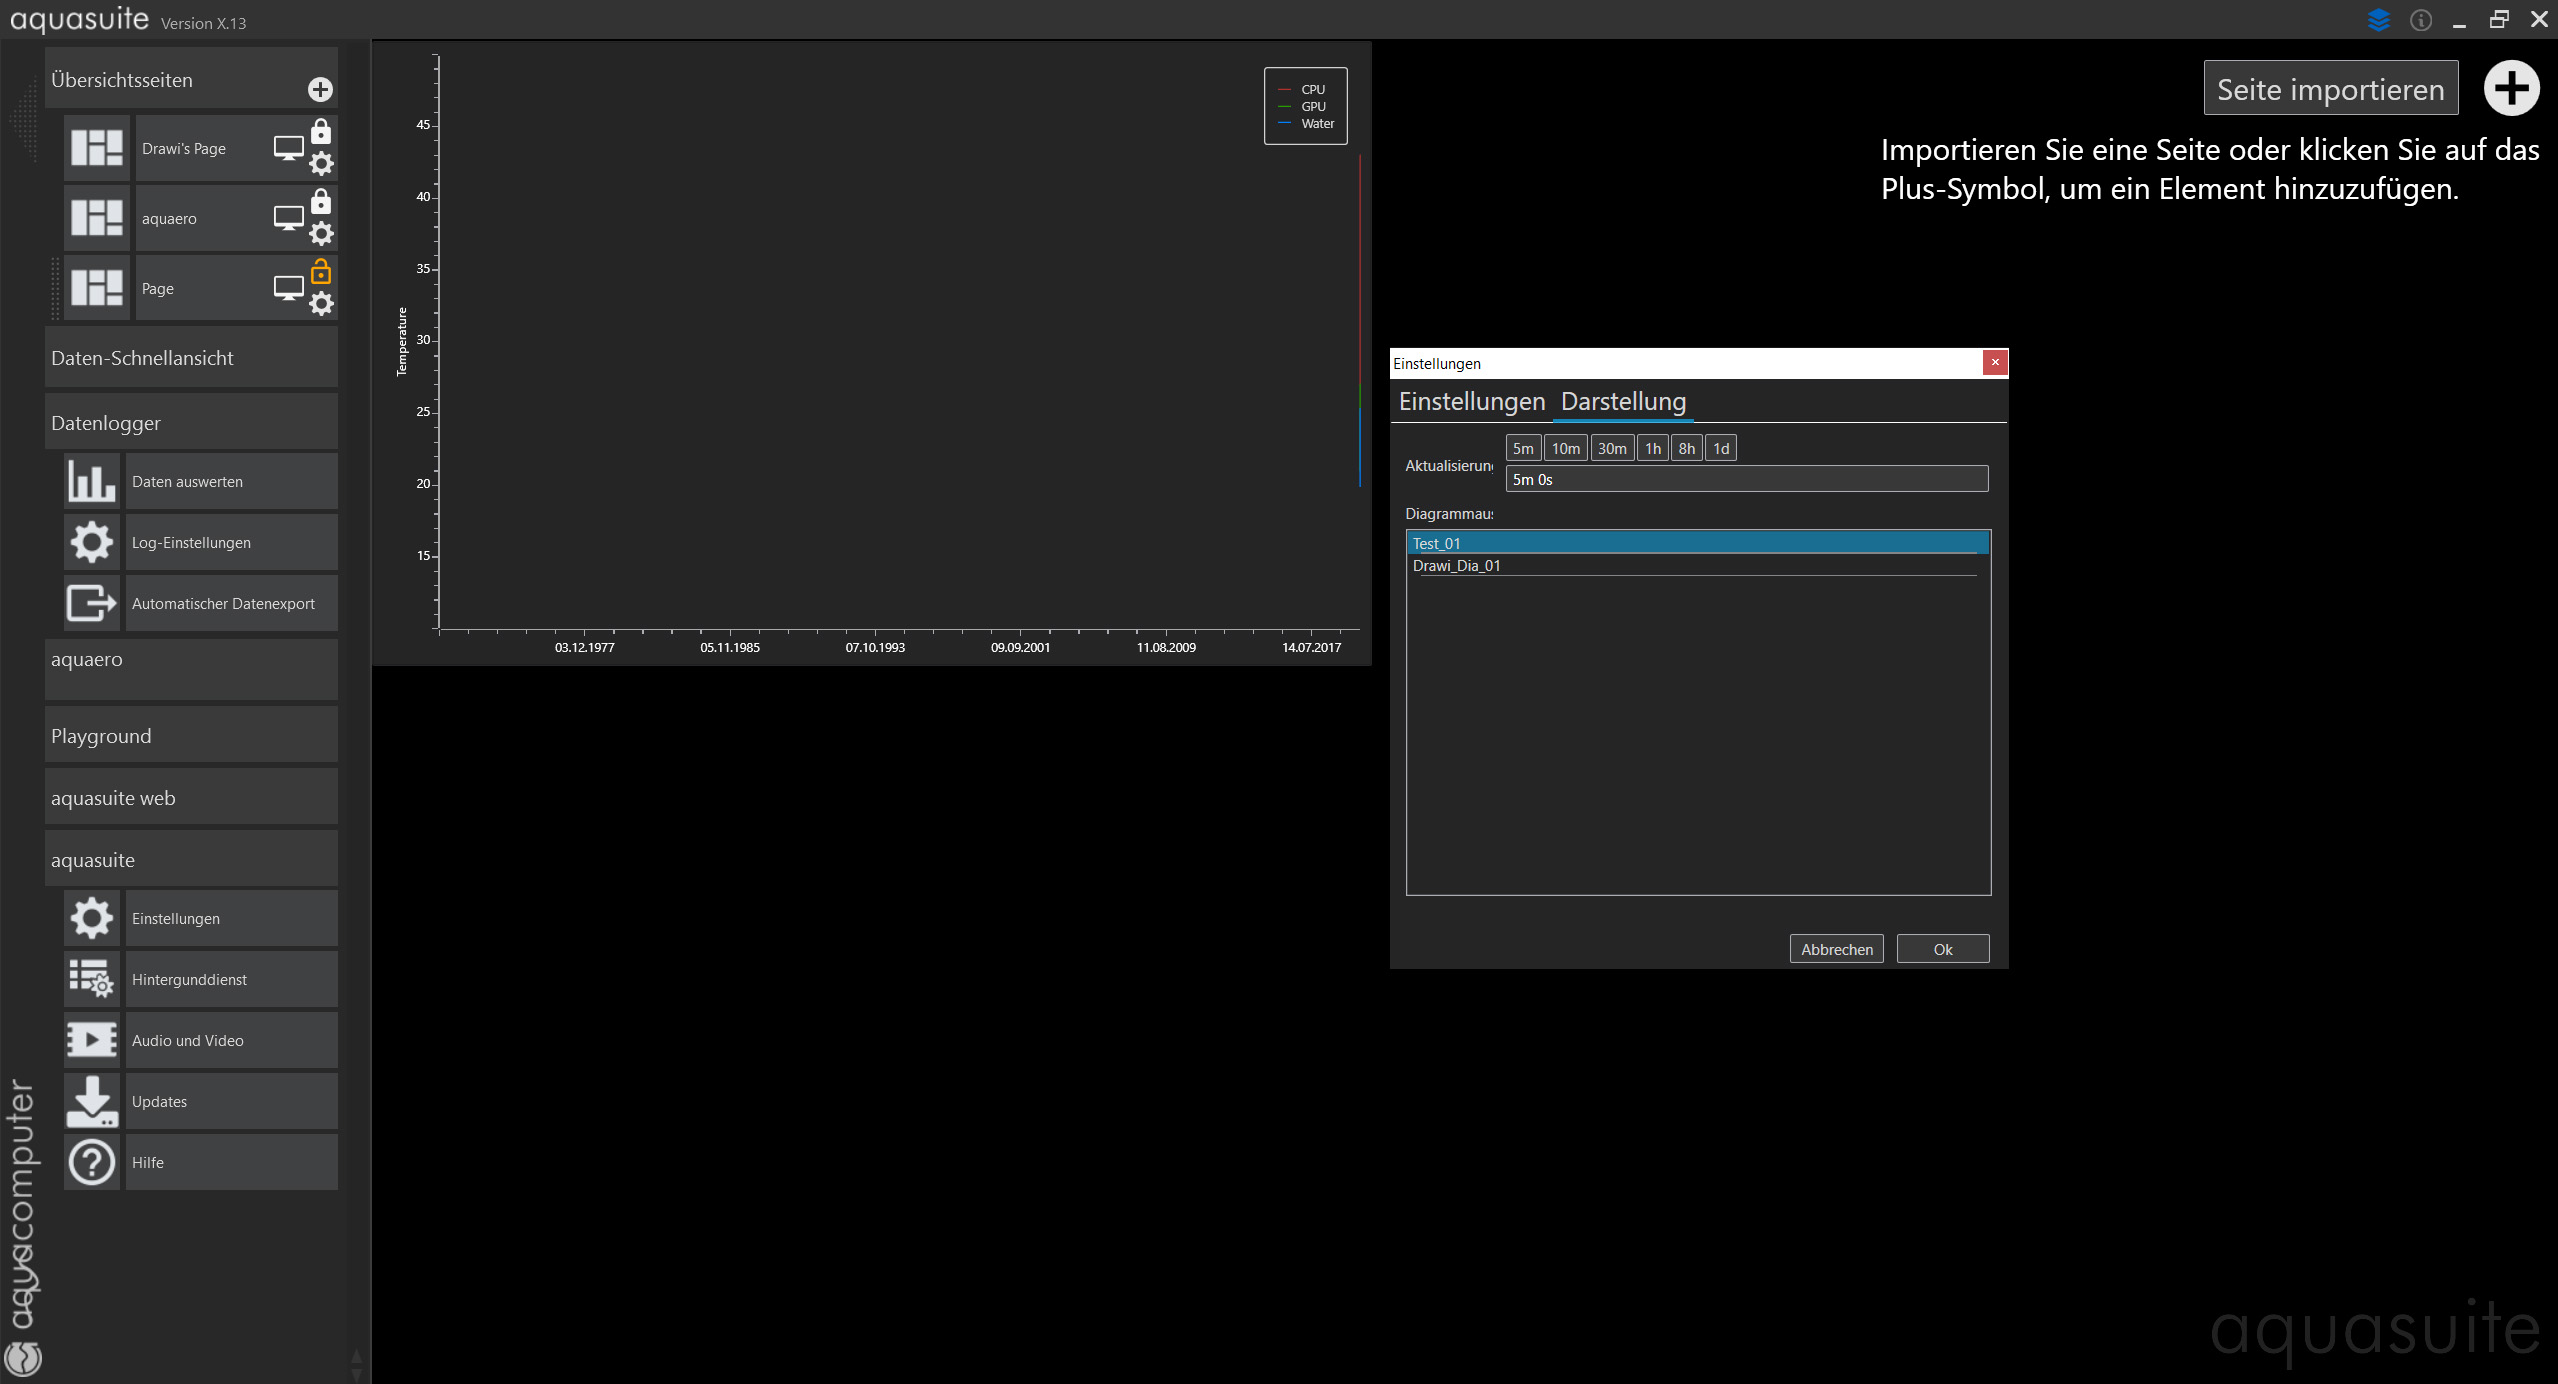Click the large plus button to add element
This screenshot has width=2558, height=1384.
point(2511,89)
